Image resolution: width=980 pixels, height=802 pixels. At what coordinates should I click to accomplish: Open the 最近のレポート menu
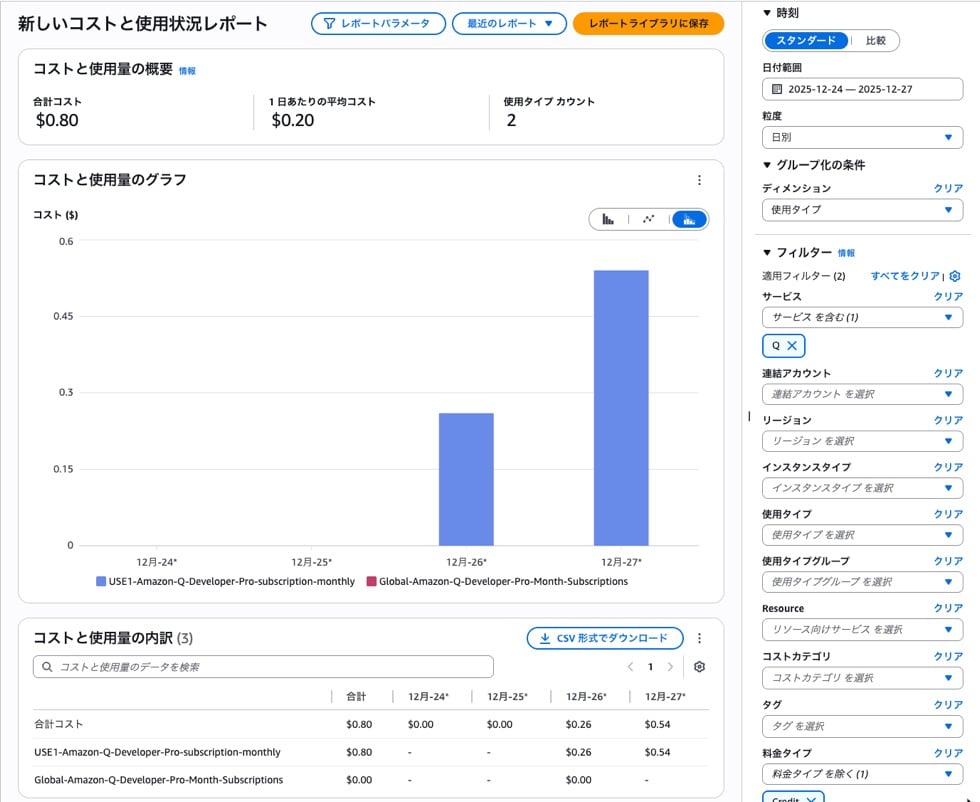click(x=508, y=23)
